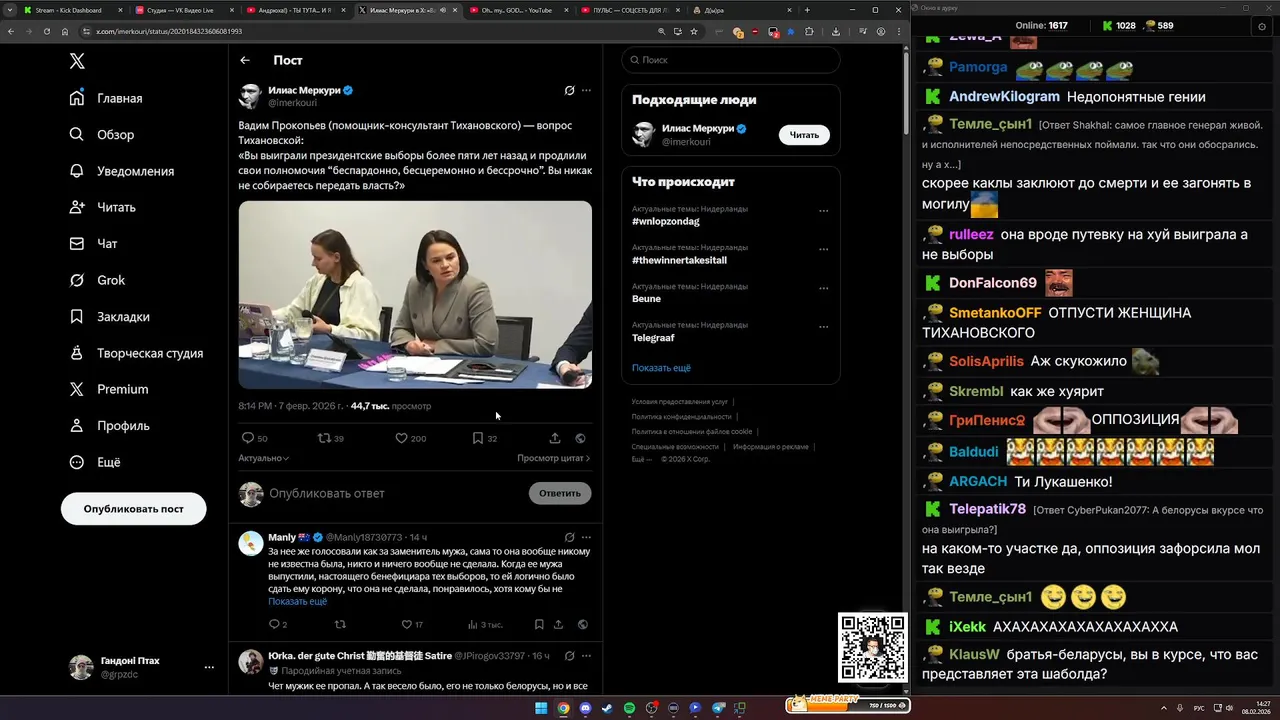Image resolution: width=1280 pixels, height=720 pixels.
Task: Open Профиль page
Action: coord(110,426)
